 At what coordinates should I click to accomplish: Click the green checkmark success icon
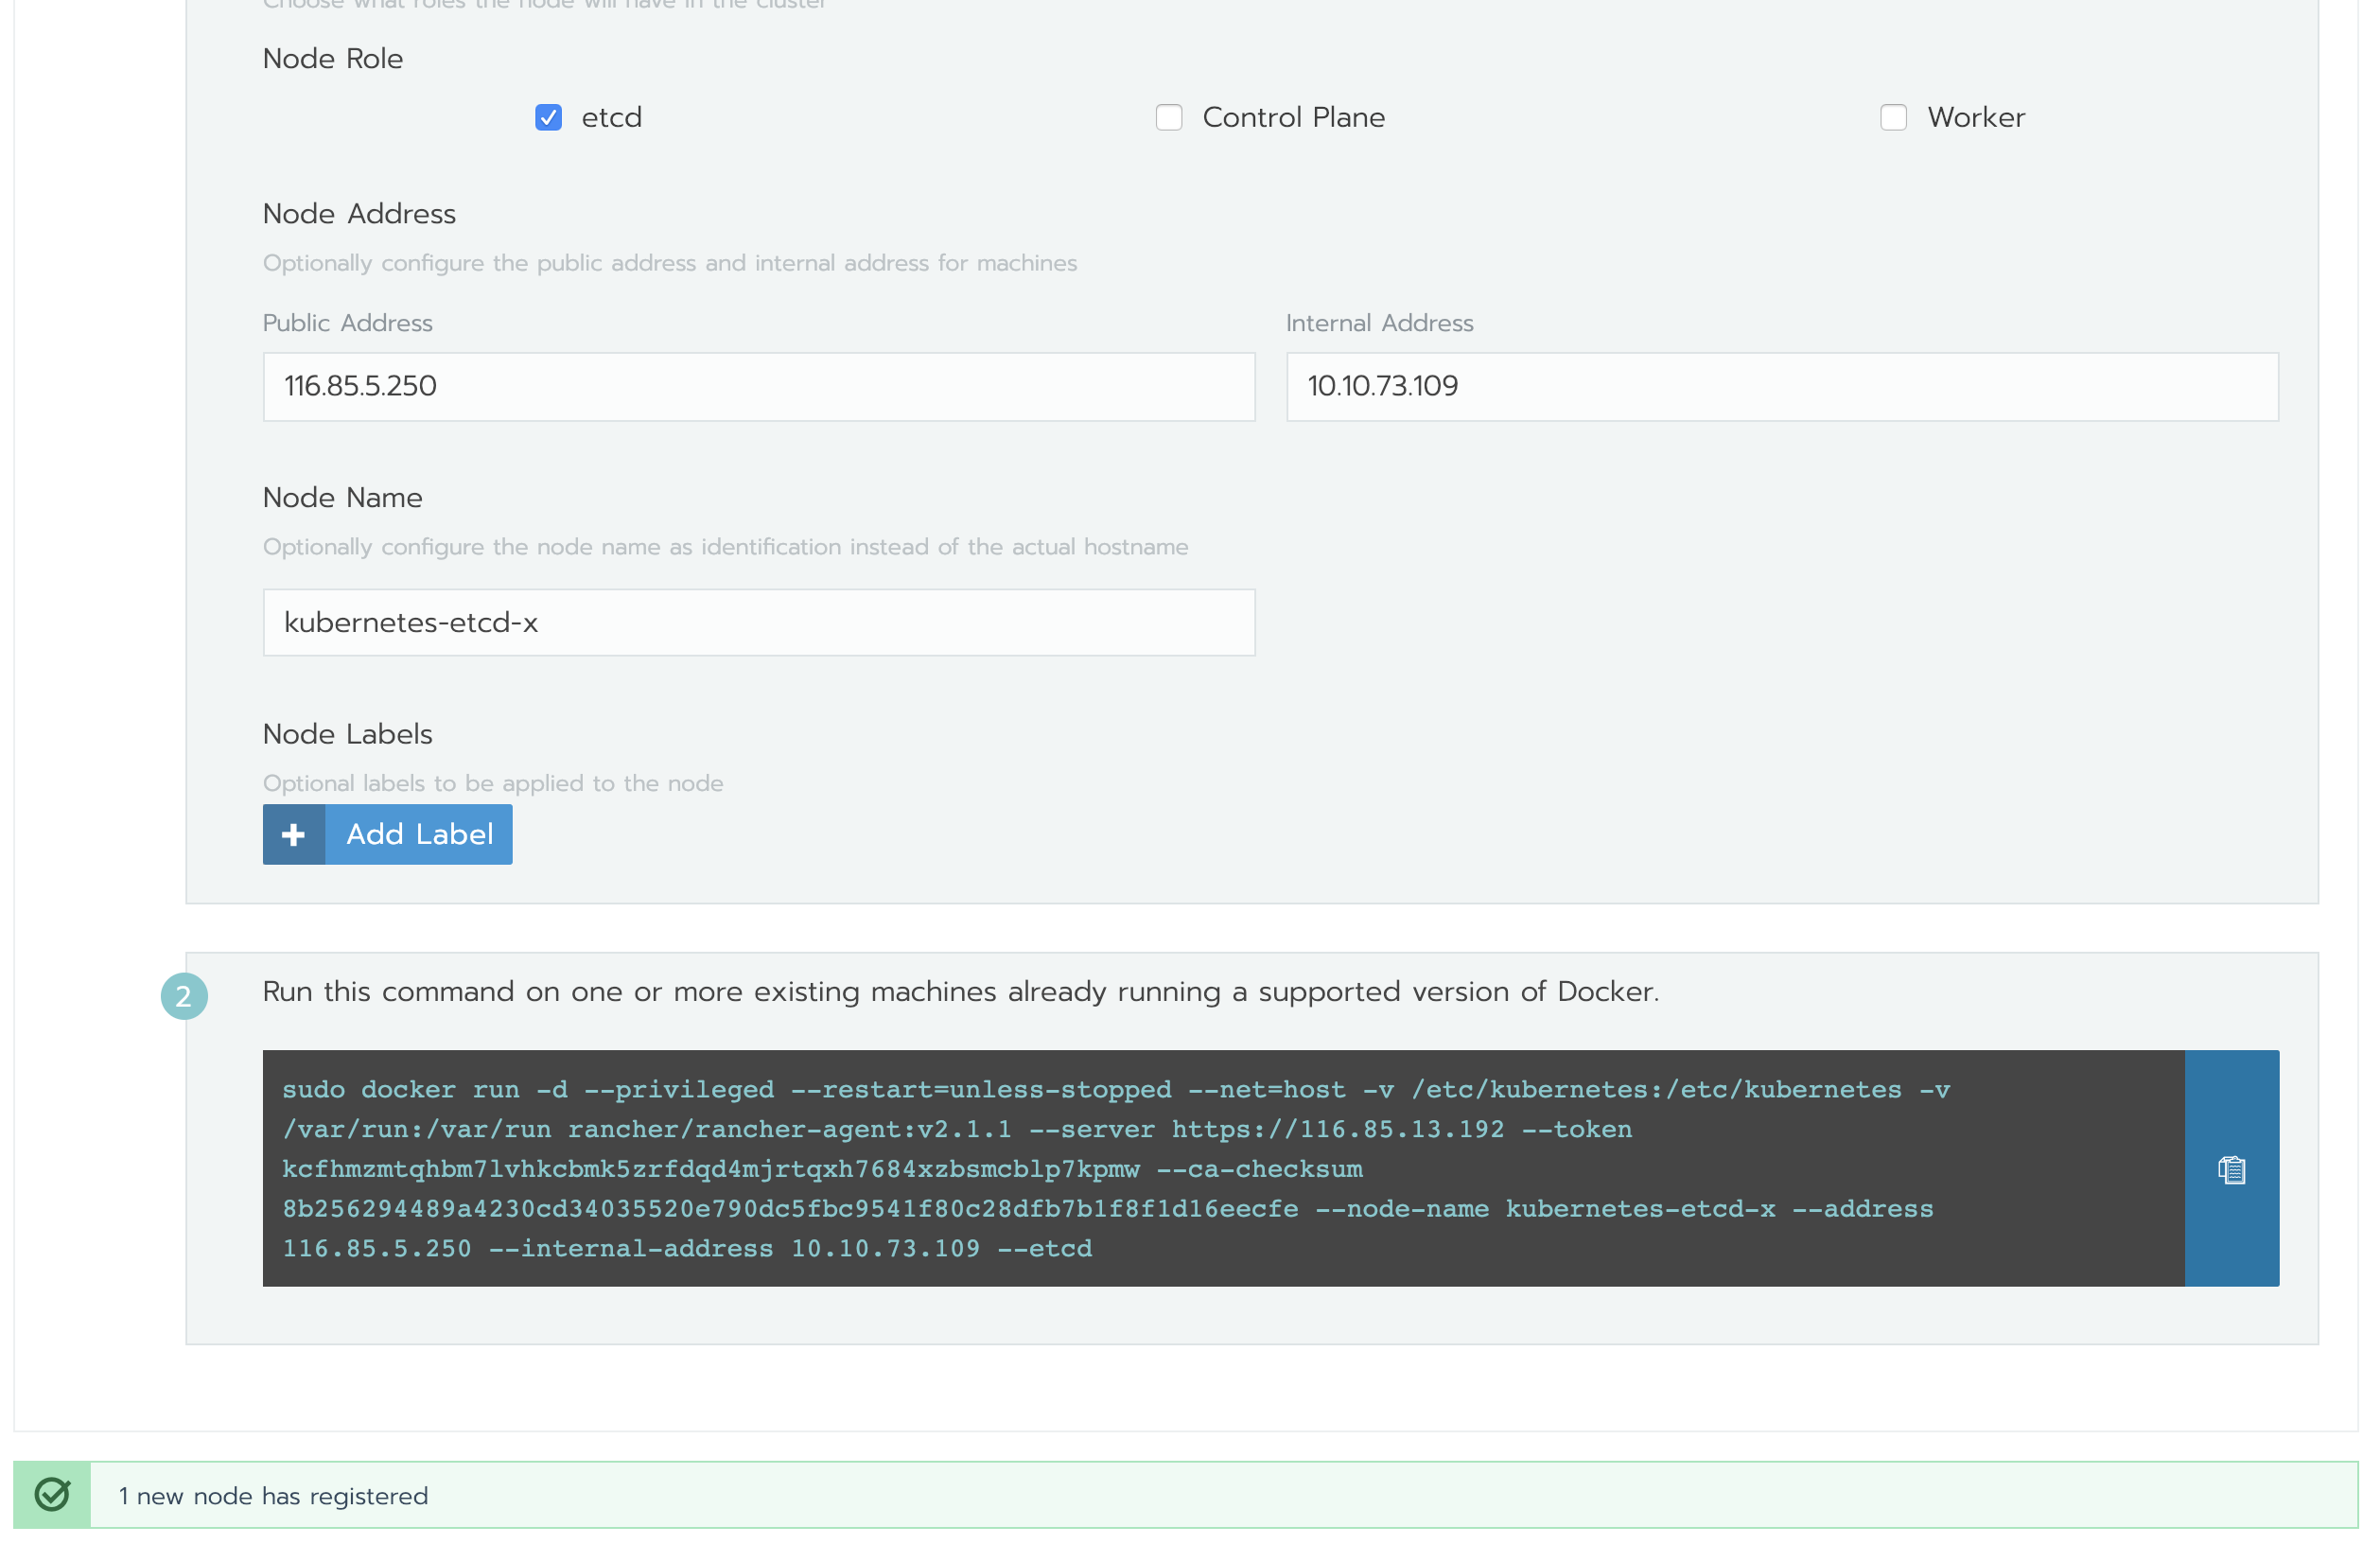click(52, 1495)
